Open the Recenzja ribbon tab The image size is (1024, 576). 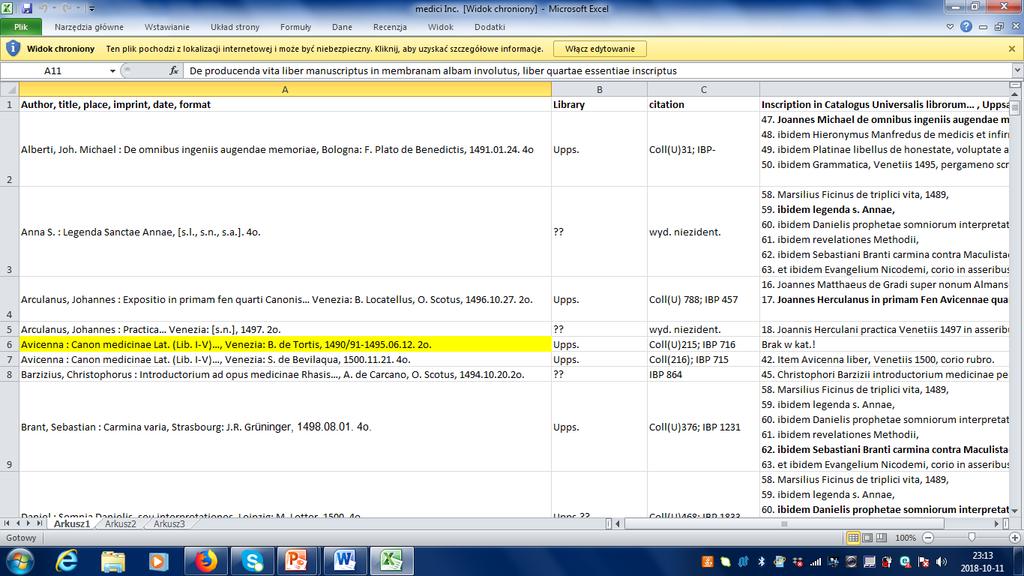pyautogui.click(x=390, y=27)
